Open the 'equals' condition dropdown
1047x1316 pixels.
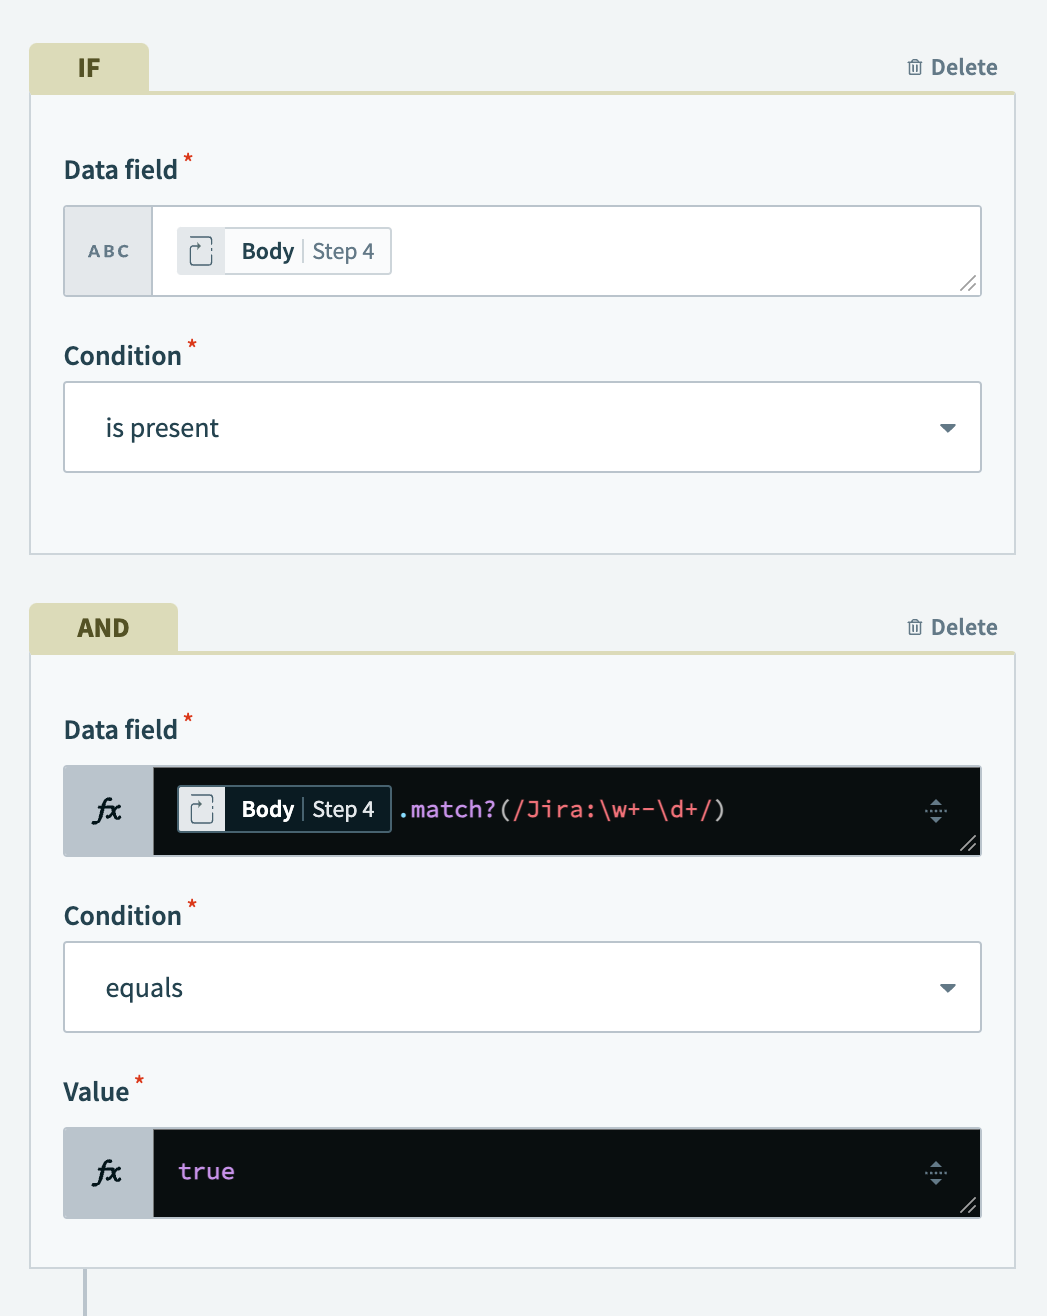tap(522, 987)
